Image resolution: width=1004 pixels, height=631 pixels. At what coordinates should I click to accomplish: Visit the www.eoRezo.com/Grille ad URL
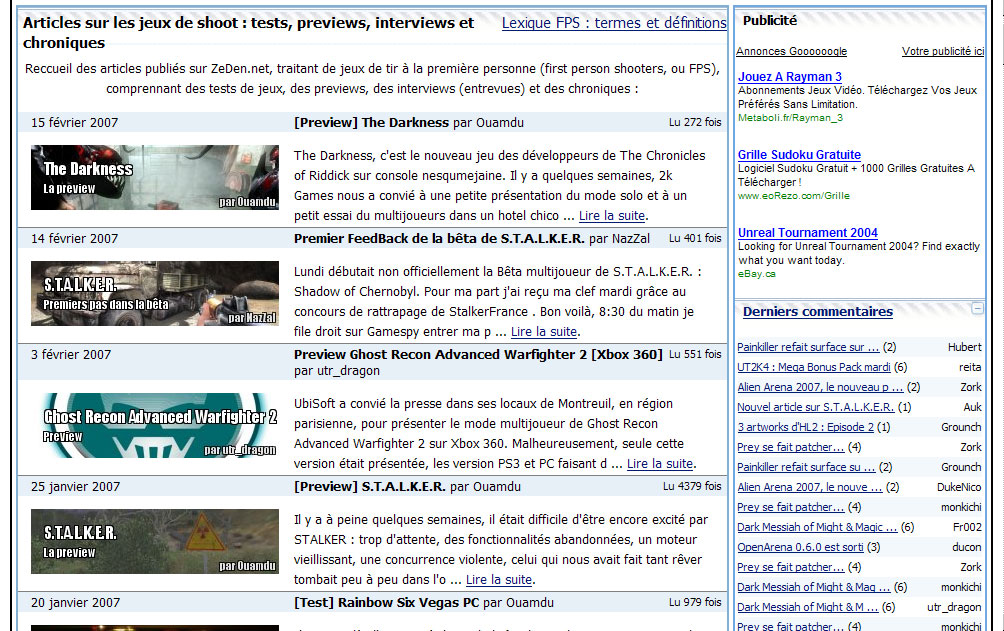(793, 196)
